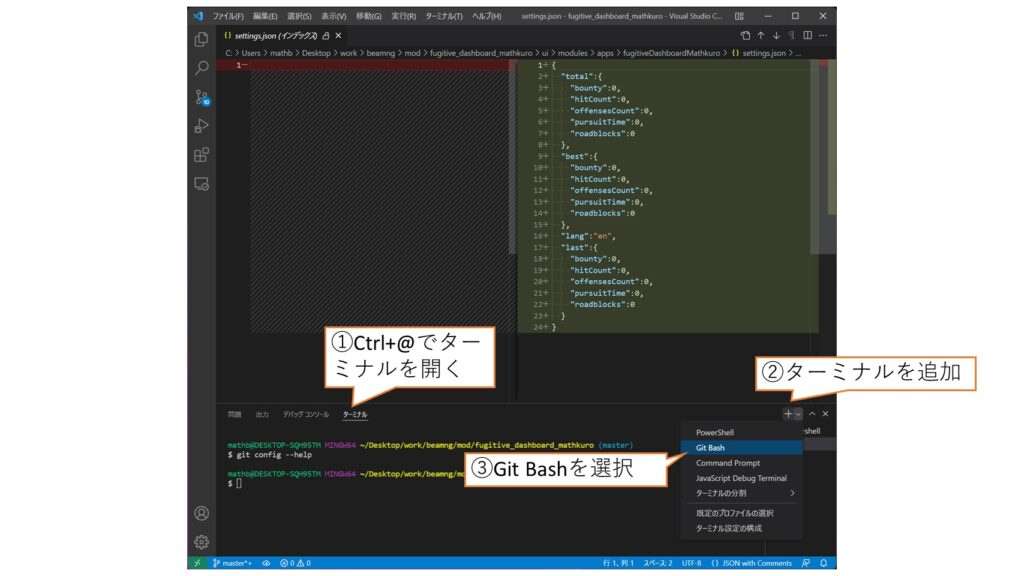This screenshot has width=1024, height=576.
Task: Open the 表示(V) menu
Action: (x=334, y=16)
